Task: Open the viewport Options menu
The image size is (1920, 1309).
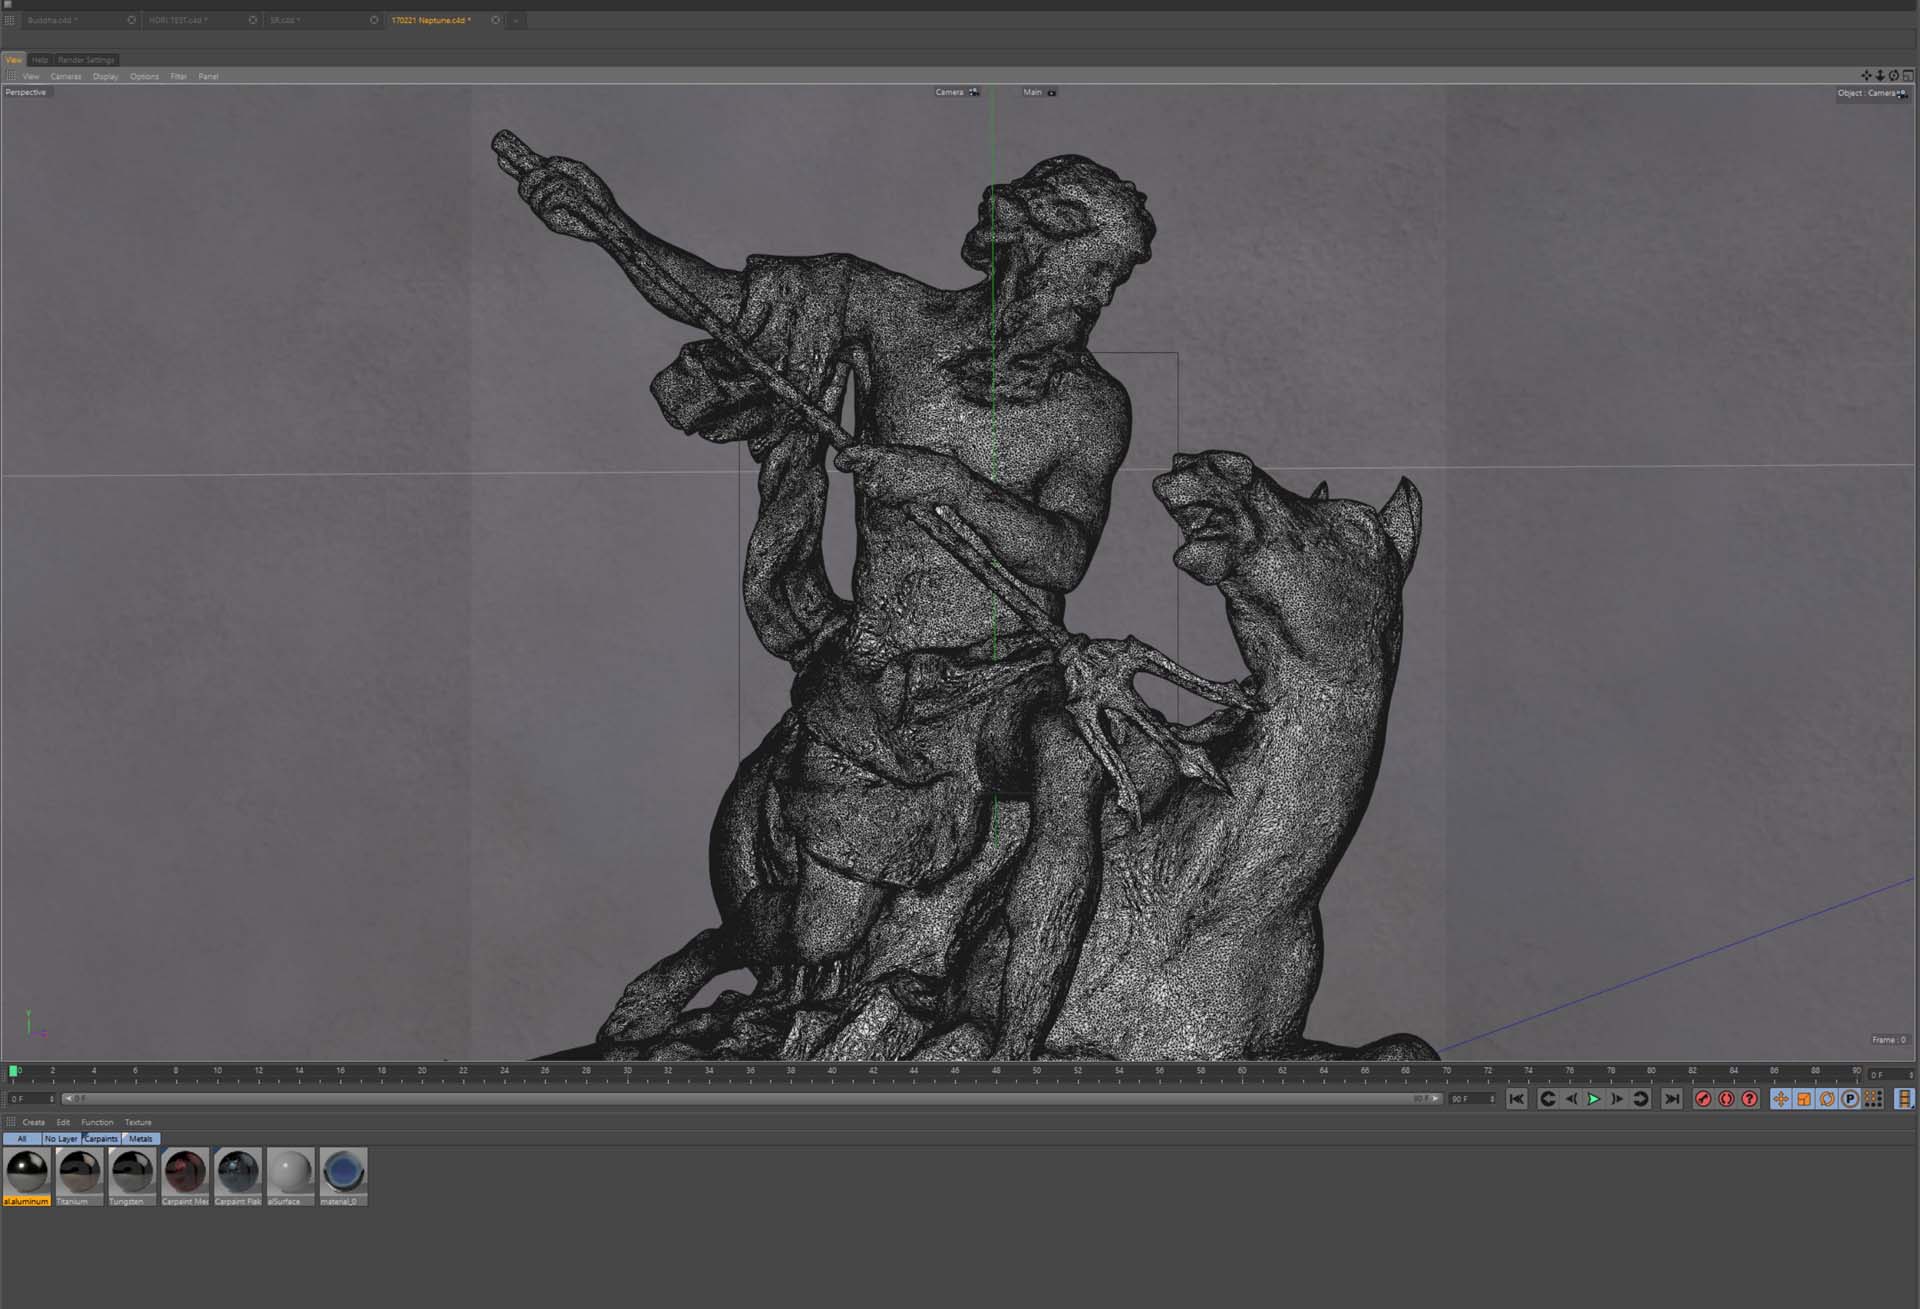Action: [144, 76]
